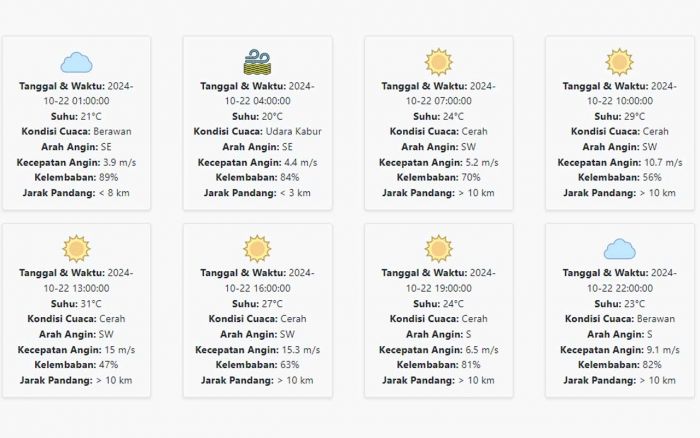The width and height of the screenshot is (700, 438).
Task: Click 'Kelembaban: 56%' humidity value
Action: 620,178
